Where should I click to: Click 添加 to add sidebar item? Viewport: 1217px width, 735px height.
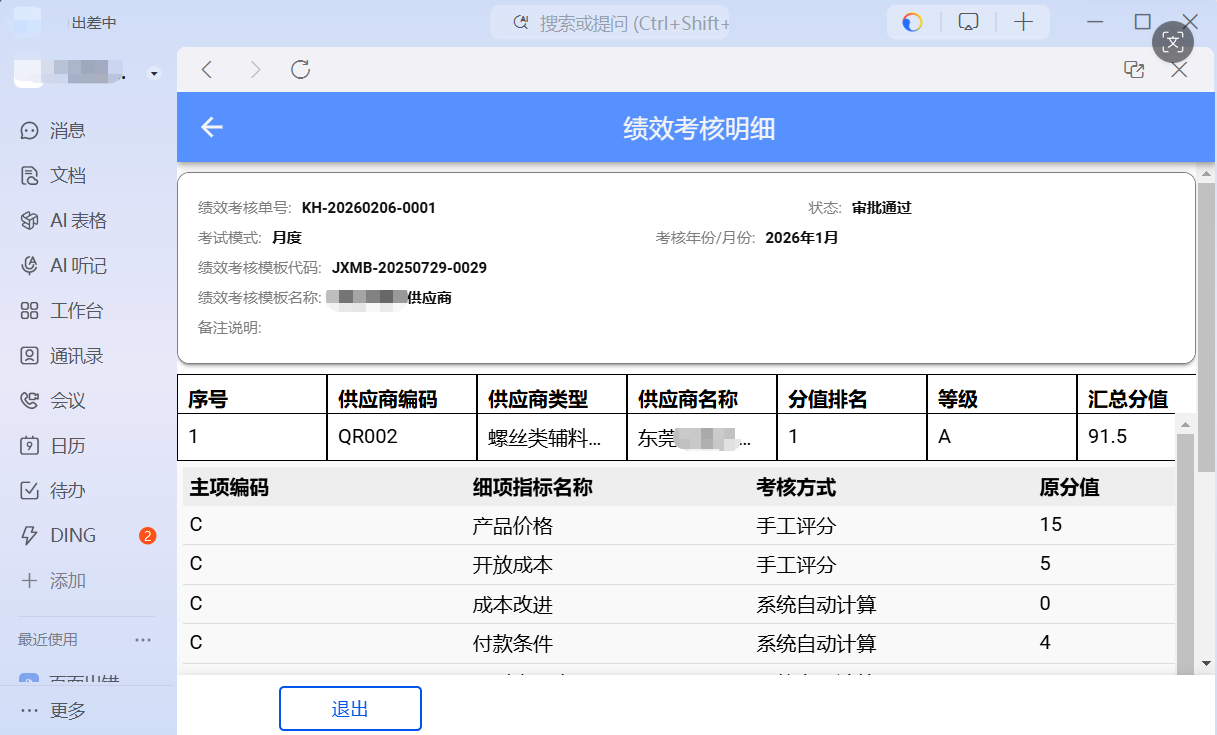click(x=54, y=580)
